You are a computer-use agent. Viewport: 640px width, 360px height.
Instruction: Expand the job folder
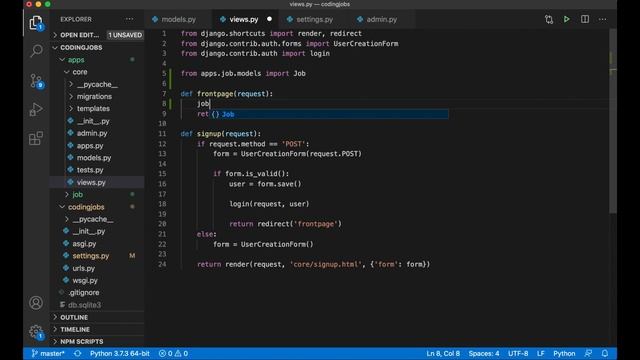(x=78, y=194)
